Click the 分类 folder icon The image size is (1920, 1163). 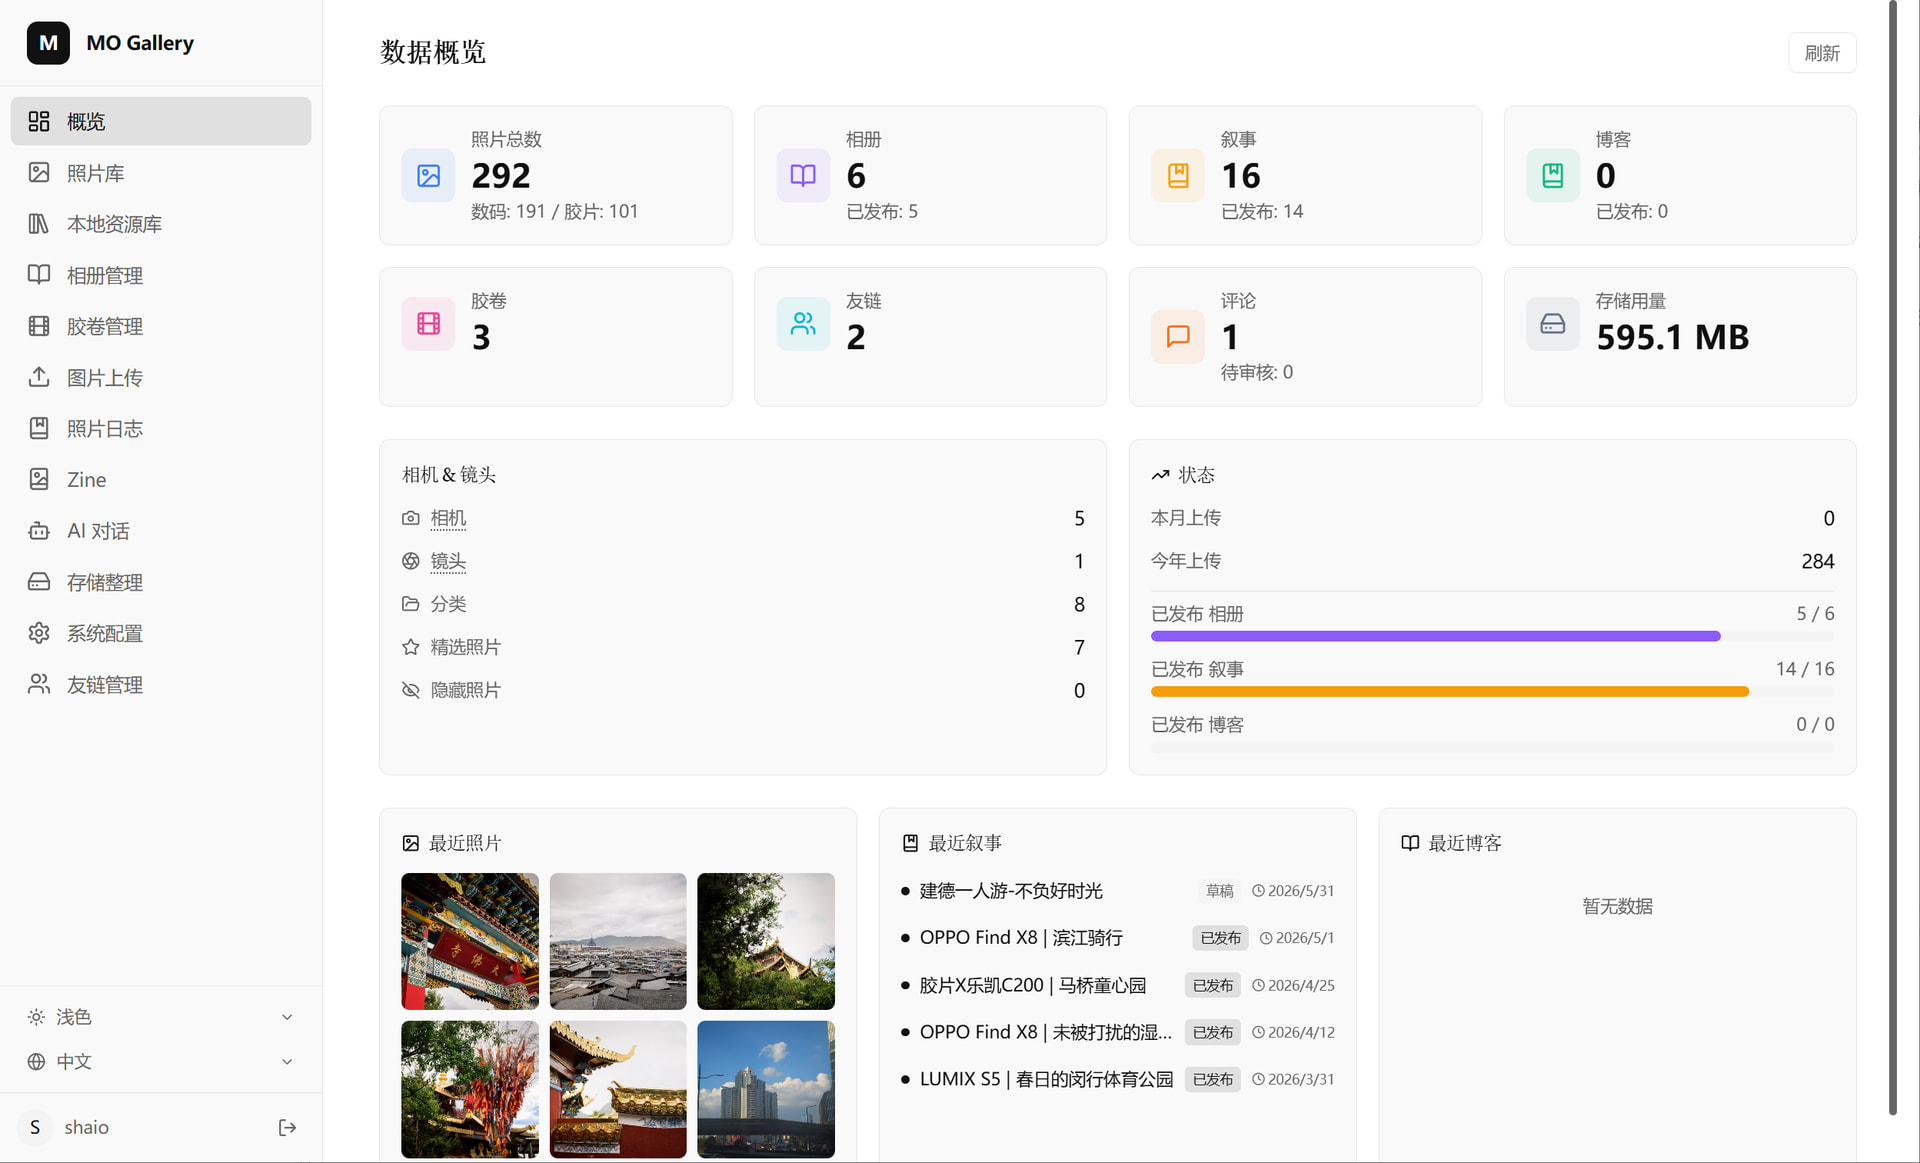(410, 604)
